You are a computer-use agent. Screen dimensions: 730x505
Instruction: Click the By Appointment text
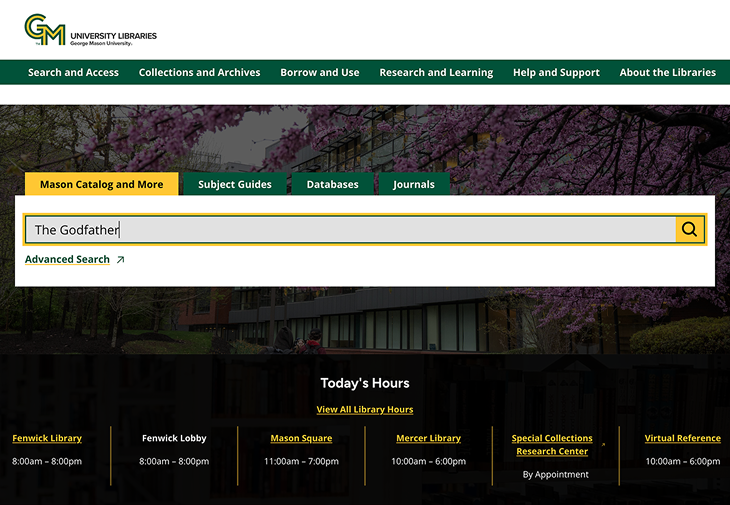[x=555, y=474]
